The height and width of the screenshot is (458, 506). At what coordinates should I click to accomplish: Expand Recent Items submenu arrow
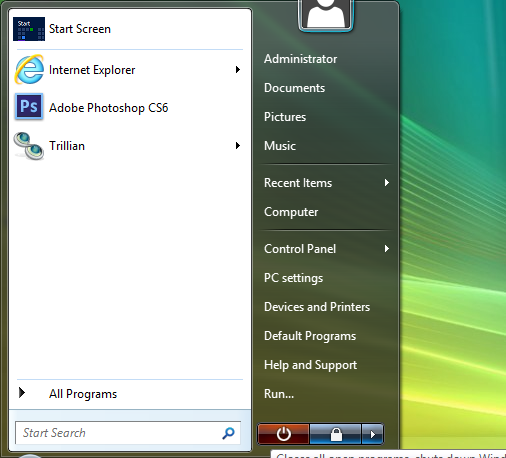pyautogui.click(x=387, y=183)
